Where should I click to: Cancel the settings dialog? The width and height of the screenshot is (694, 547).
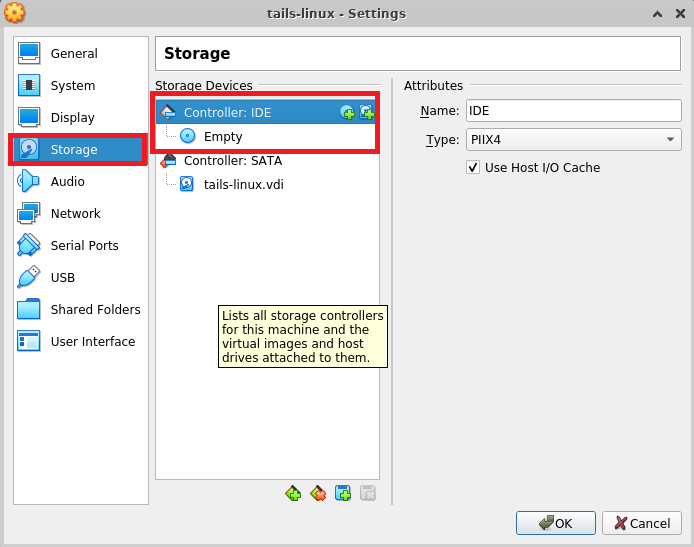tap(642, 523)
